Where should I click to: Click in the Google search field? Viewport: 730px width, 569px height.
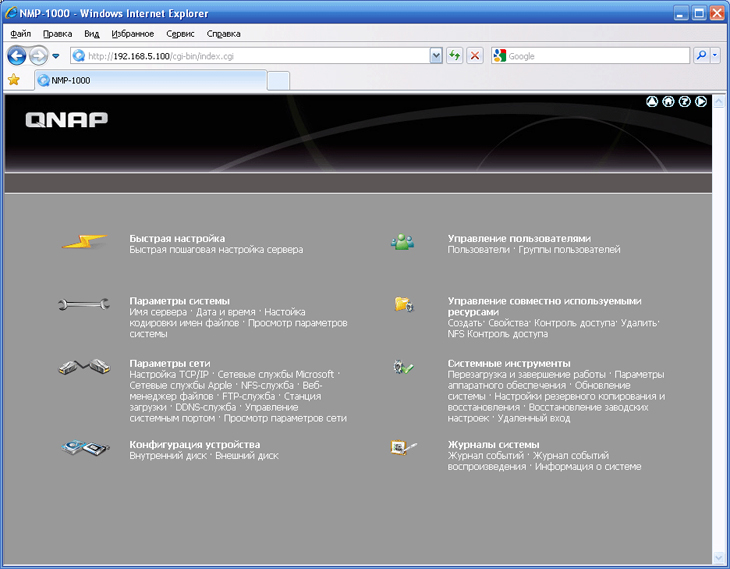click(x=595, y=56)
